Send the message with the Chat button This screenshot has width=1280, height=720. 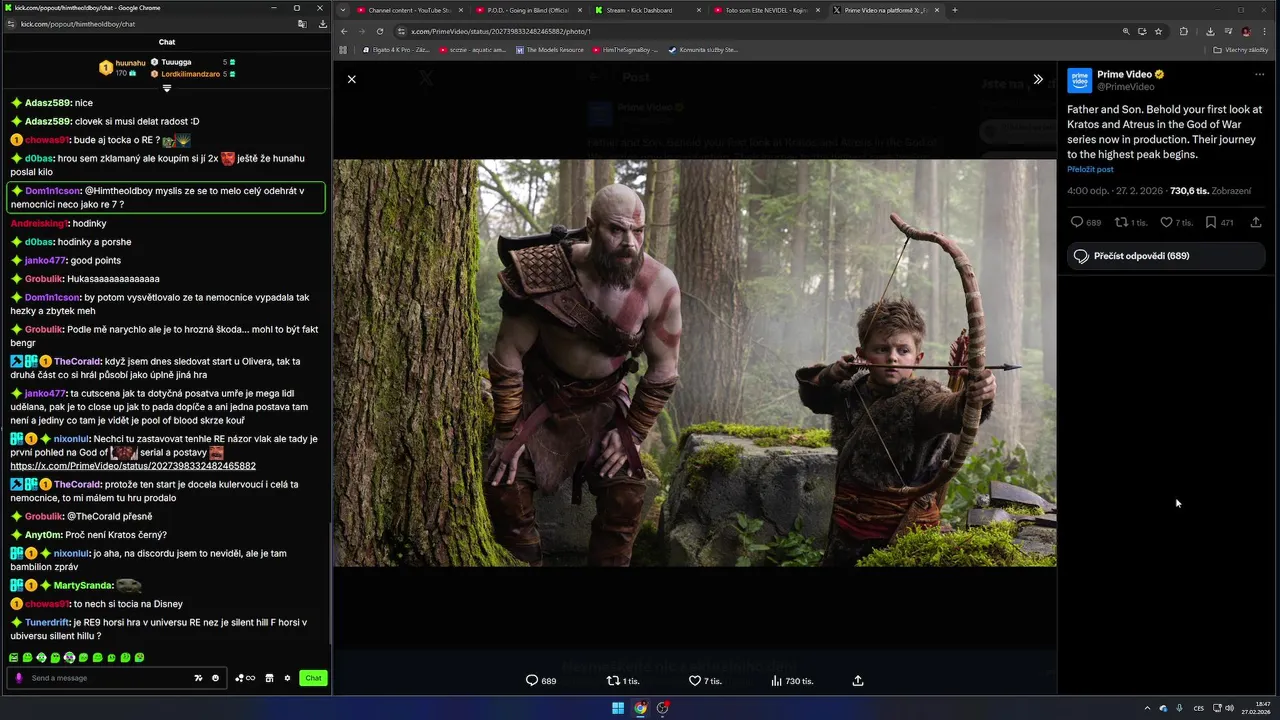[x=314, y=678]
